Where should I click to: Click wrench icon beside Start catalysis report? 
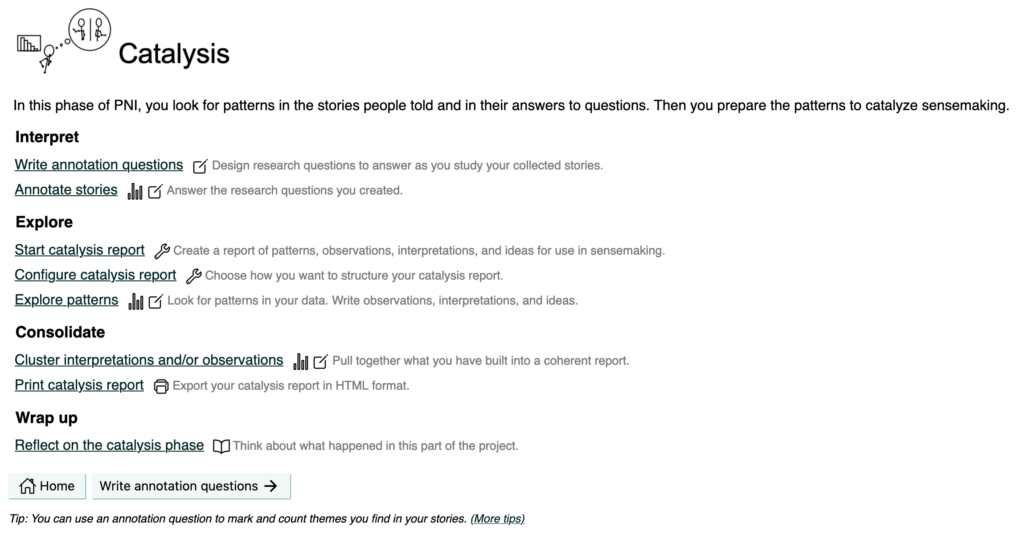162,251
